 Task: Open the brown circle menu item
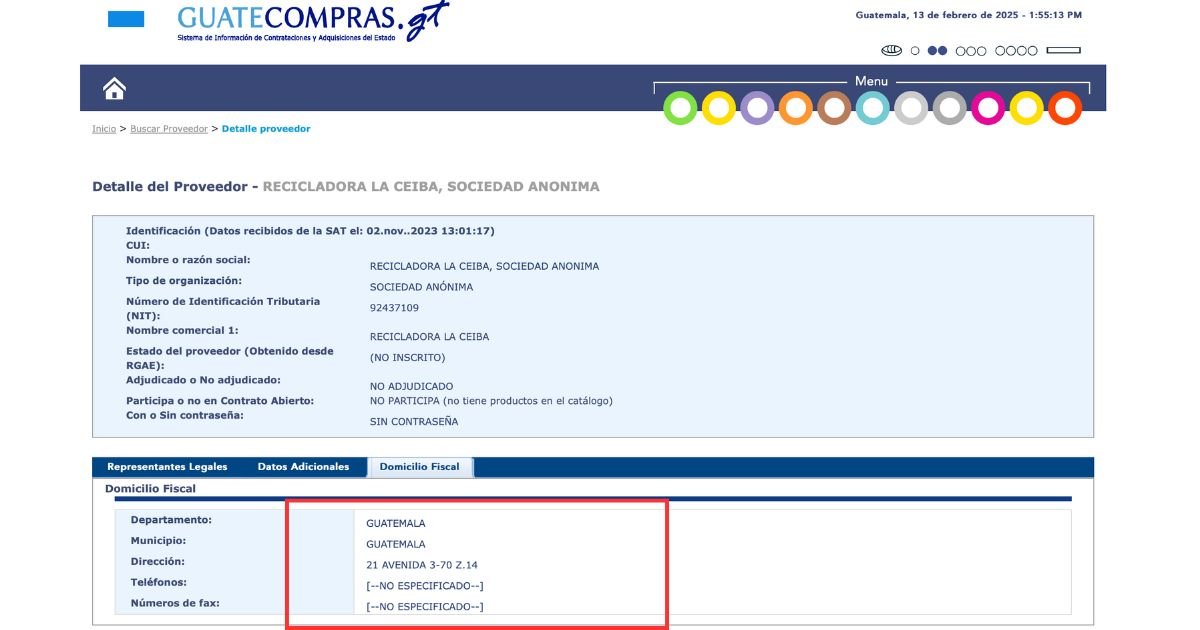tap(834, 108)
